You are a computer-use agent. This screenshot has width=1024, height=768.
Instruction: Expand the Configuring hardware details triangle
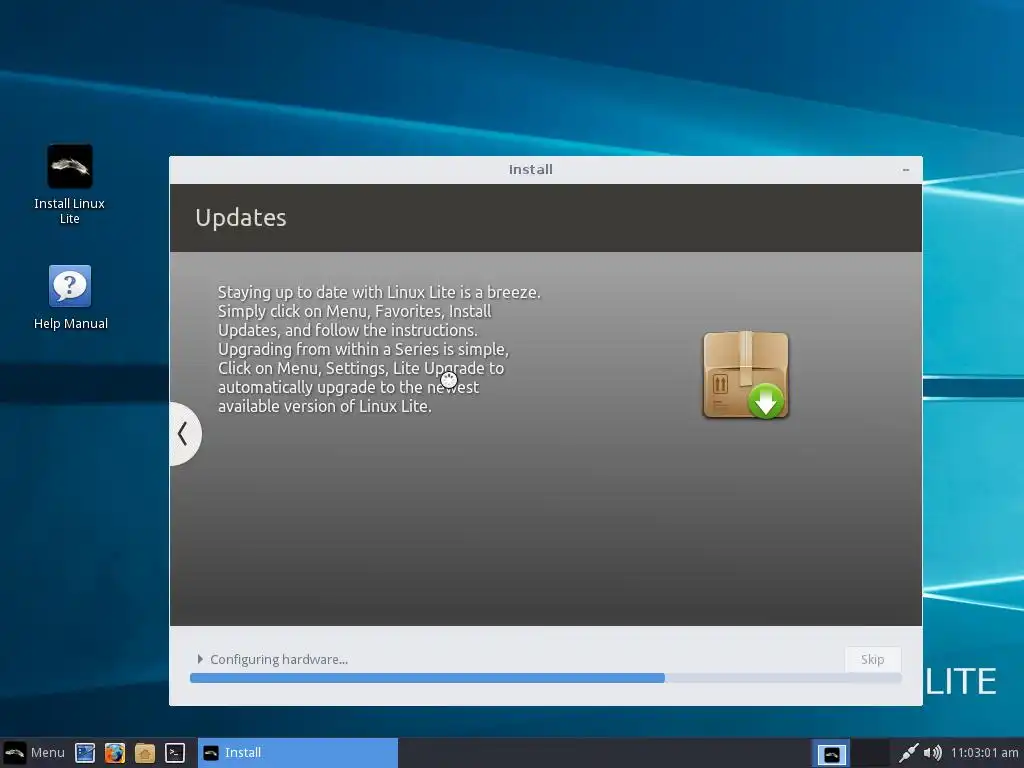point(200,659)
